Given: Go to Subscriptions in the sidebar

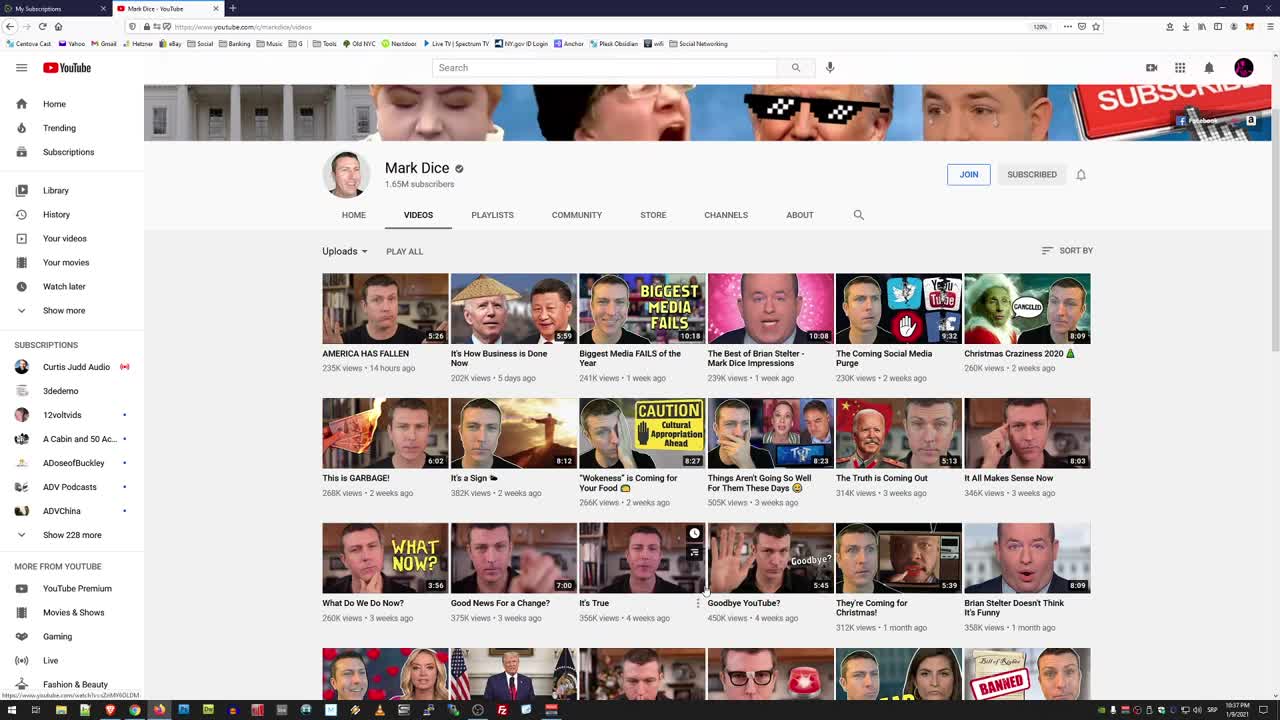Looking at the screenshot, I should pyautogui.click(x=68, y=152).
